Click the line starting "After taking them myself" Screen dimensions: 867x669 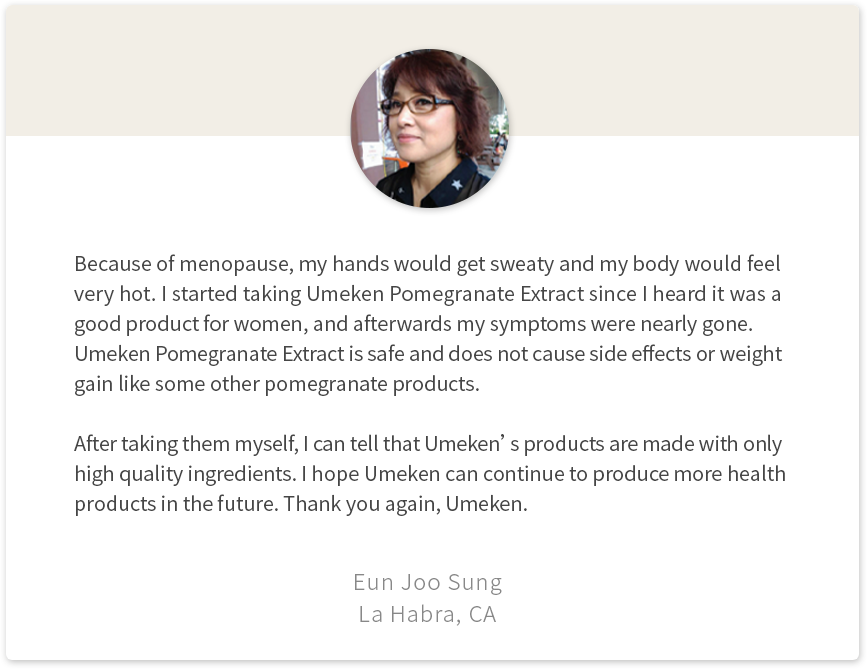click(x=427, y=444)
